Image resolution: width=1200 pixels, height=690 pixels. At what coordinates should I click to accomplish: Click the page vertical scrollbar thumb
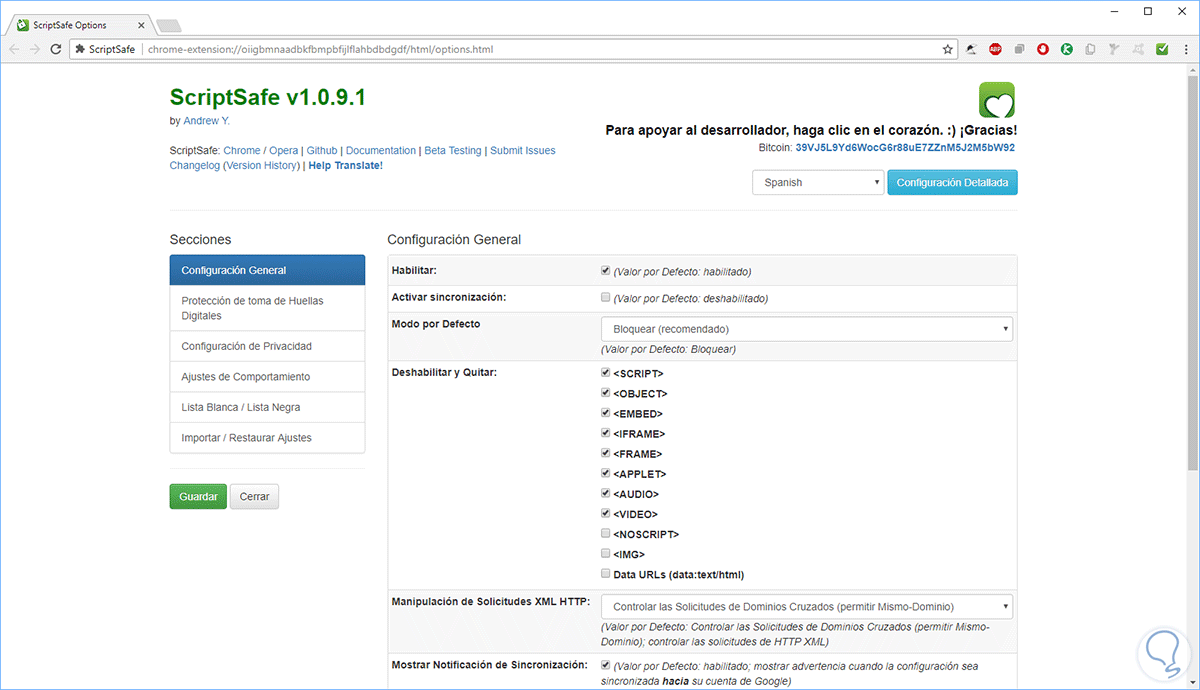click(1191, 272)
